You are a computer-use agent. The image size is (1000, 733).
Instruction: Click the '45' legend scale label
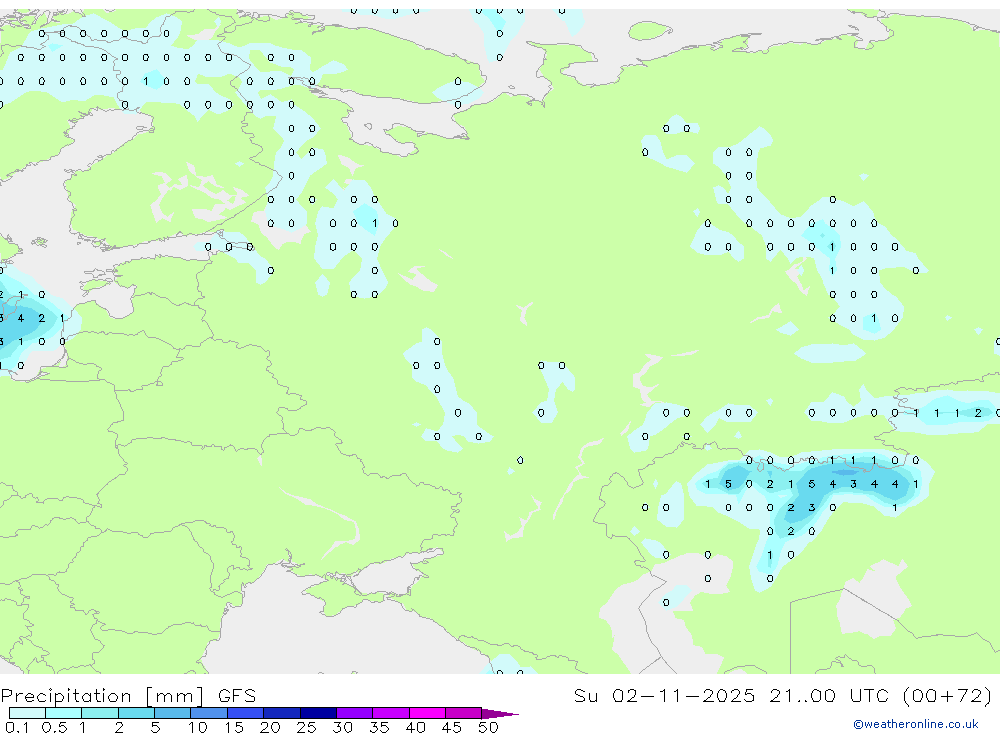[452, 727]
